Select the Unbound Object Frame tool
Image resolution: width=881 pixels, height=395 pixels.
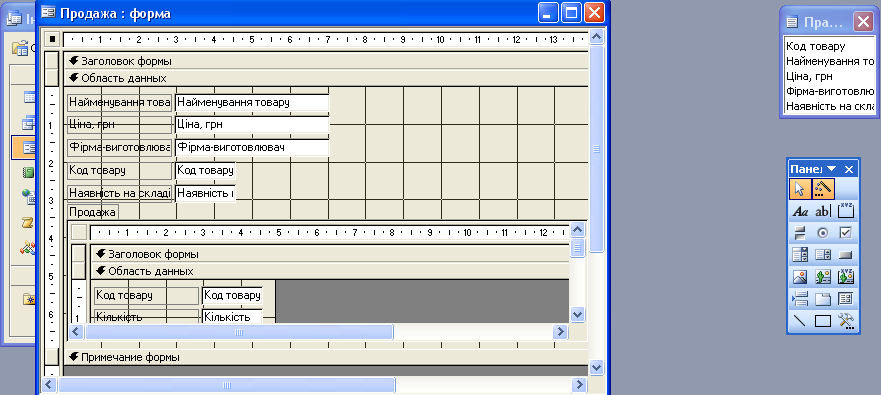[823, 276]
